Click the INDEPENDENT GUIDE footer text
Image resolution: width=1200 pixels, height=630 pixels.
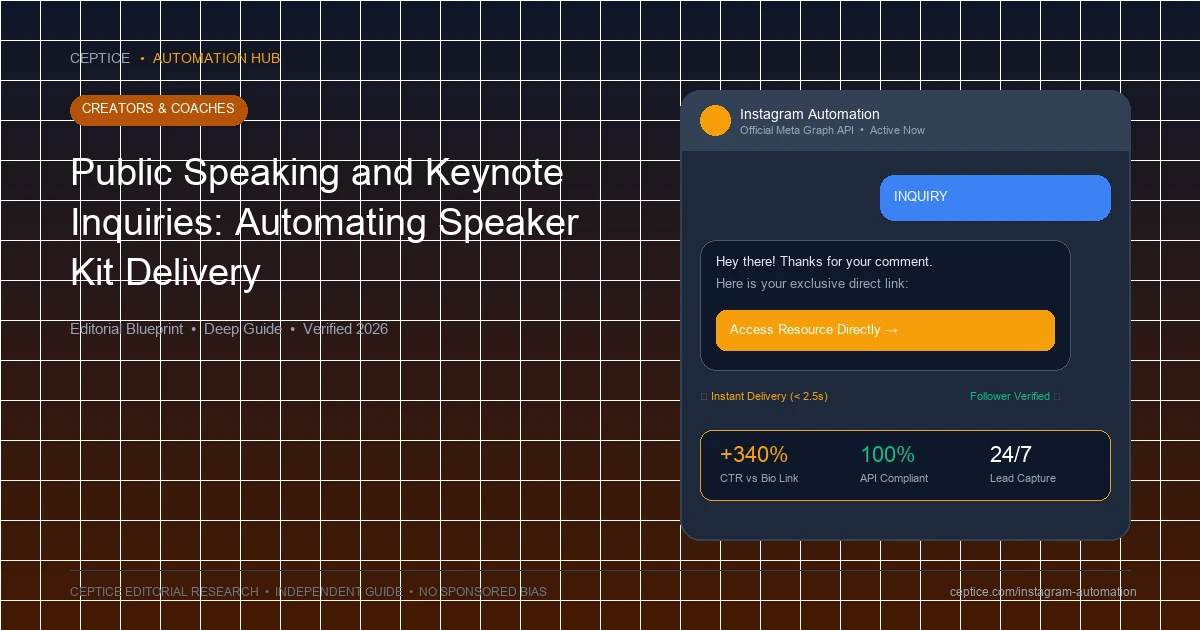coord(338,592)
